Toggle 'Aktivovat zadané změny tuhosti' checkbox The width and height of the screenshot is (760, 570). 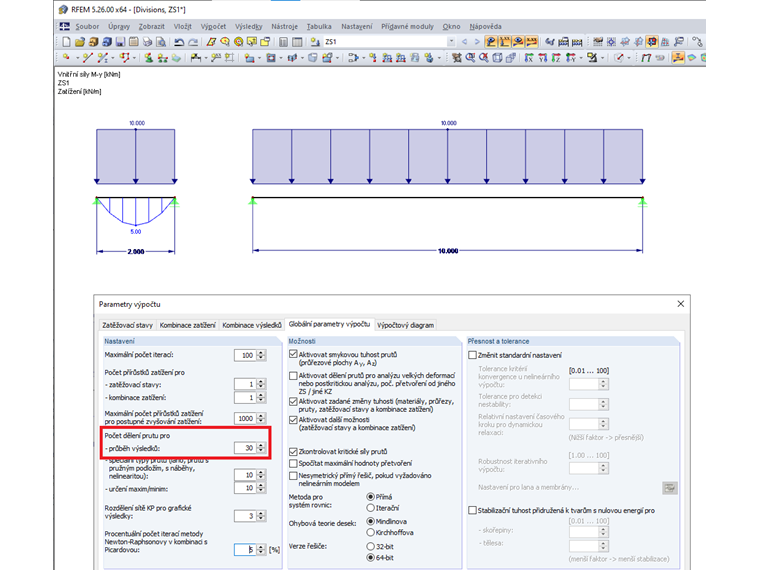coord(293,401)
